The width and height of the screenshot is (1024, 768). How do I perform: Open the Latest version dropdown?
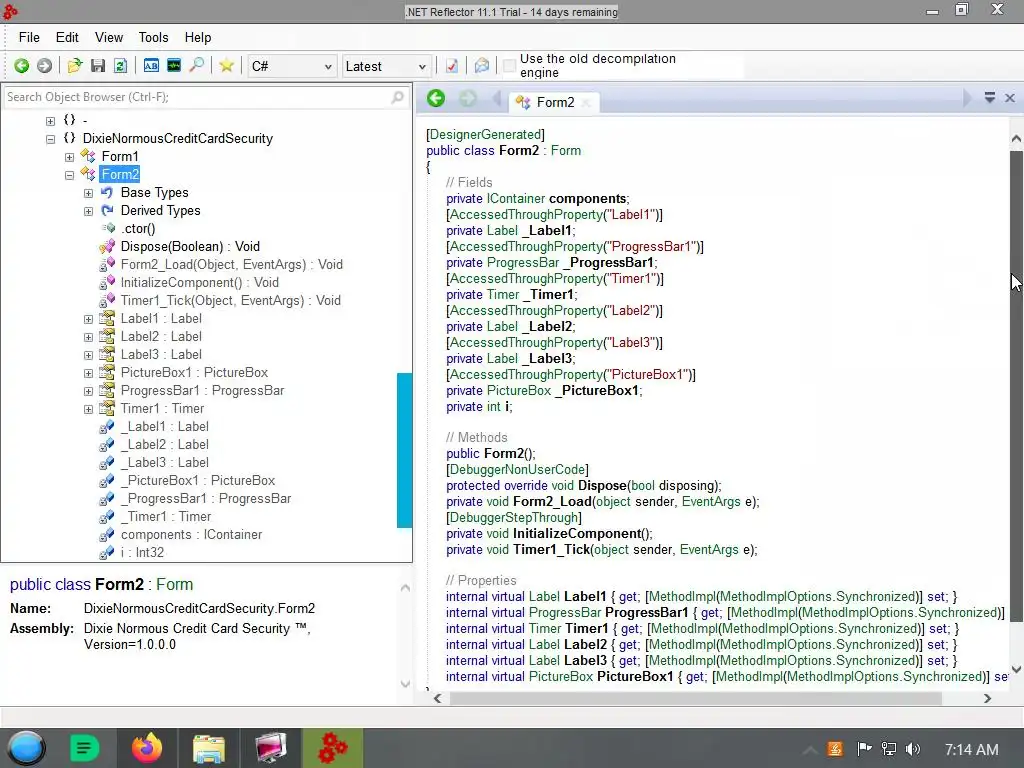click(x=385, y=66)
